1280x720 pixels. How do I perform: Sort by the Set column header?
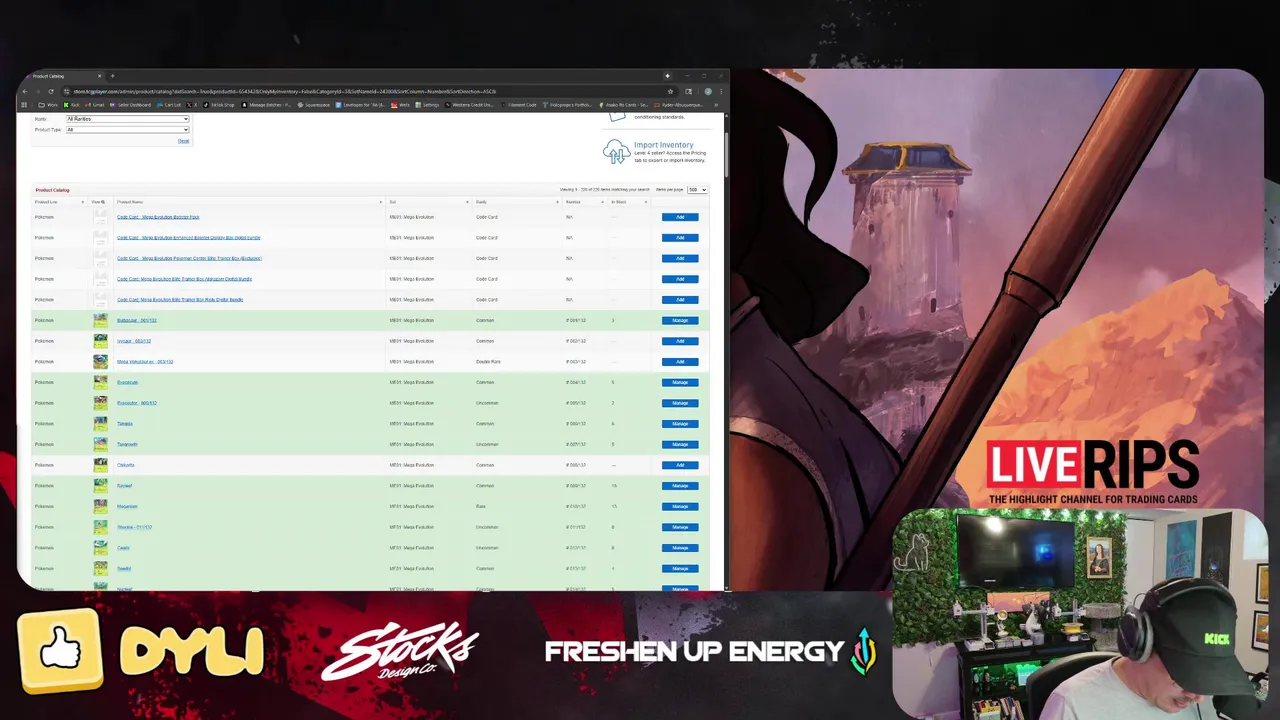(393, 202)
